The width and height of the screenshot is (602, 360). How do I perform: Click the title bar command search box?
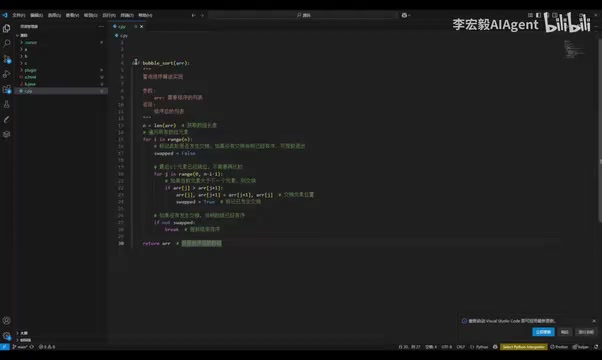pos(303,15)
